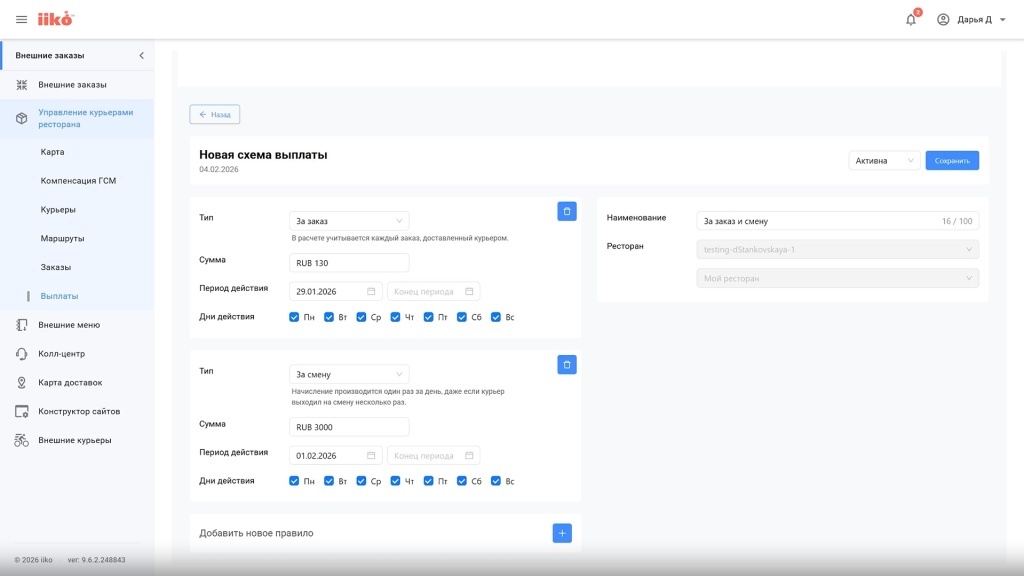The image size is (1024, 576).
Task: Open the notifications bell
Action: click(911, 20)
